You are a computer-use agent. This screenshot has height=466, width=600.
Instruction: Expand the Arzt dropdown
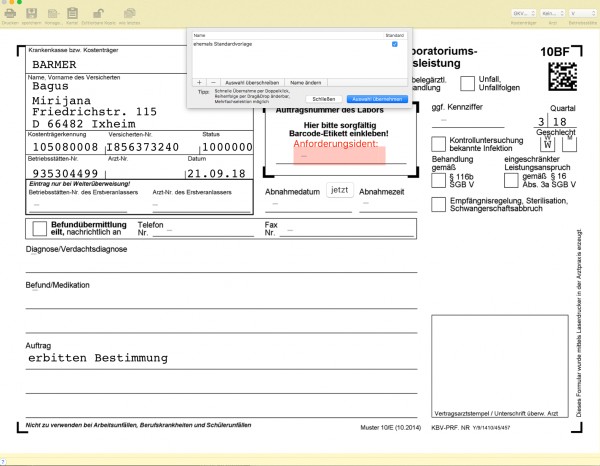[x=553, y=13]
